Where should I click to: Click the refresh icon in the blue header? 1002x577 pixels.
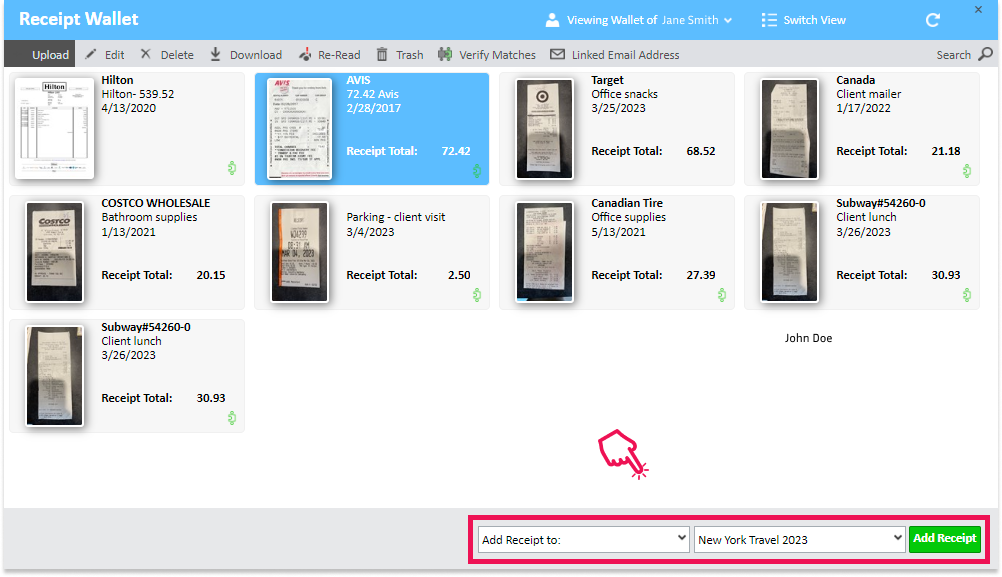932,19
